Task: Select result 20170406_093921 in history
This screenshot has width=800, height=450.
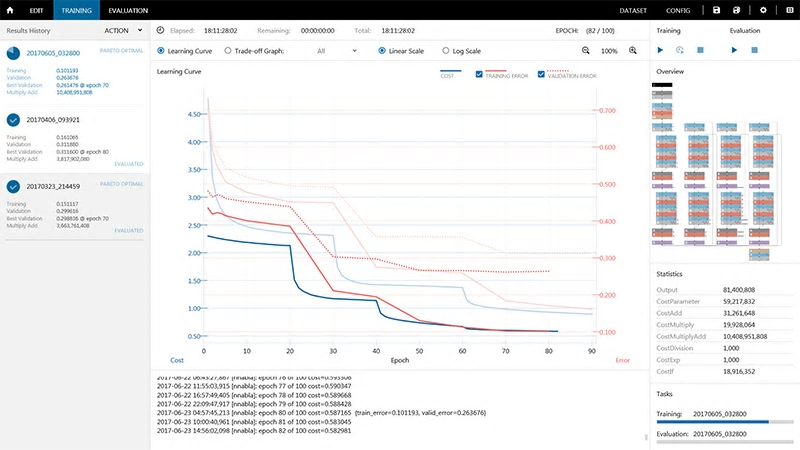Action: click(53, 120)
